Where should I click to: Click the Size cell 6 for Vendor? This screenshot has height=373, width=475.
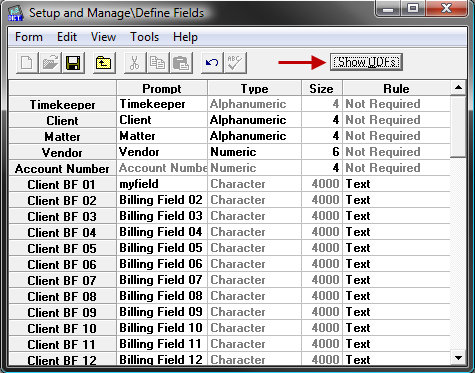(x=322, y=152)
